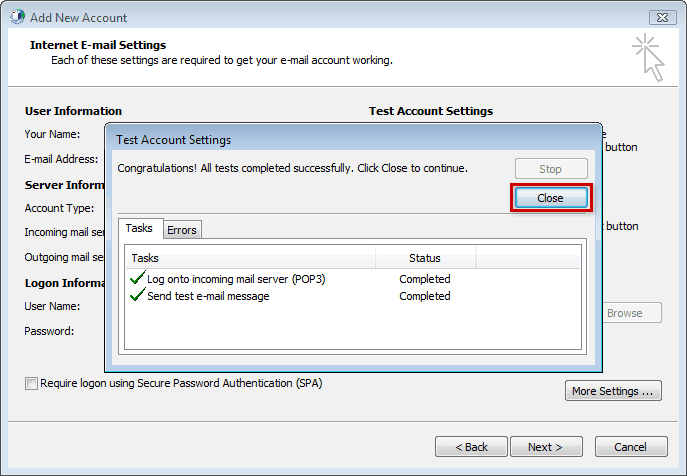Click the Browse button
Screen dimensions: 687x476
[x=629, y=313]
